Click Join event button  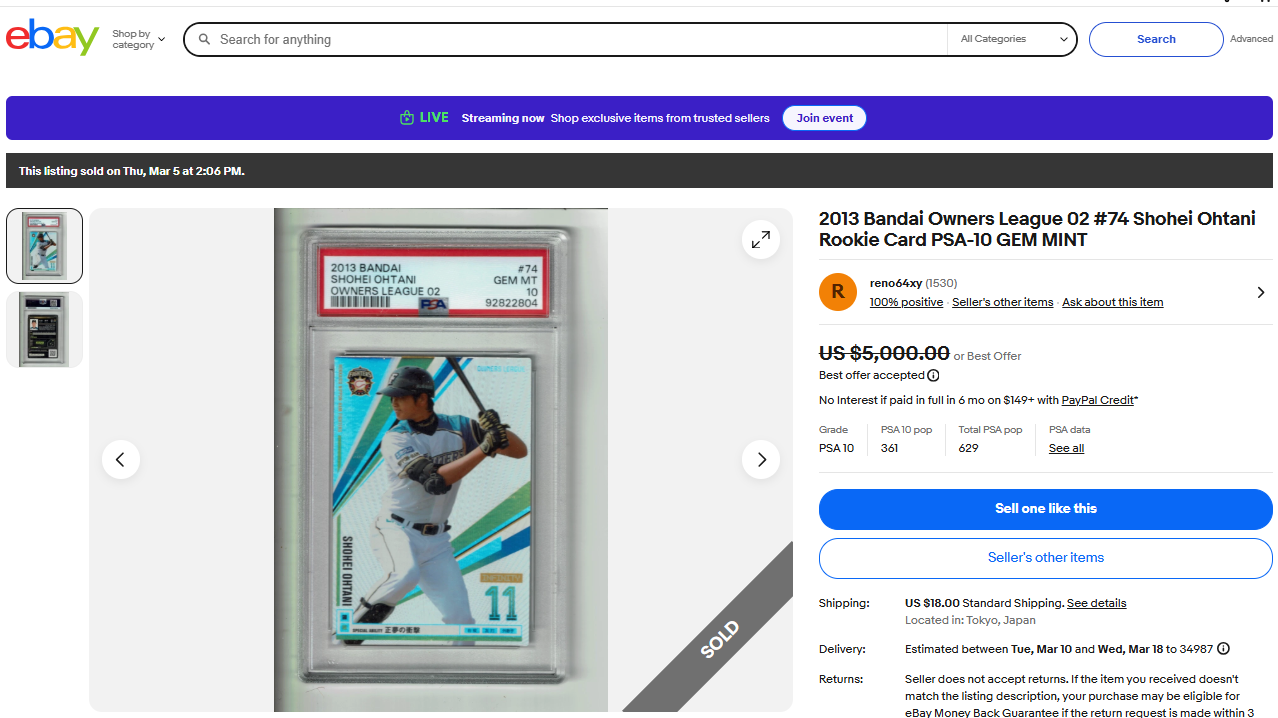(824, 118)
